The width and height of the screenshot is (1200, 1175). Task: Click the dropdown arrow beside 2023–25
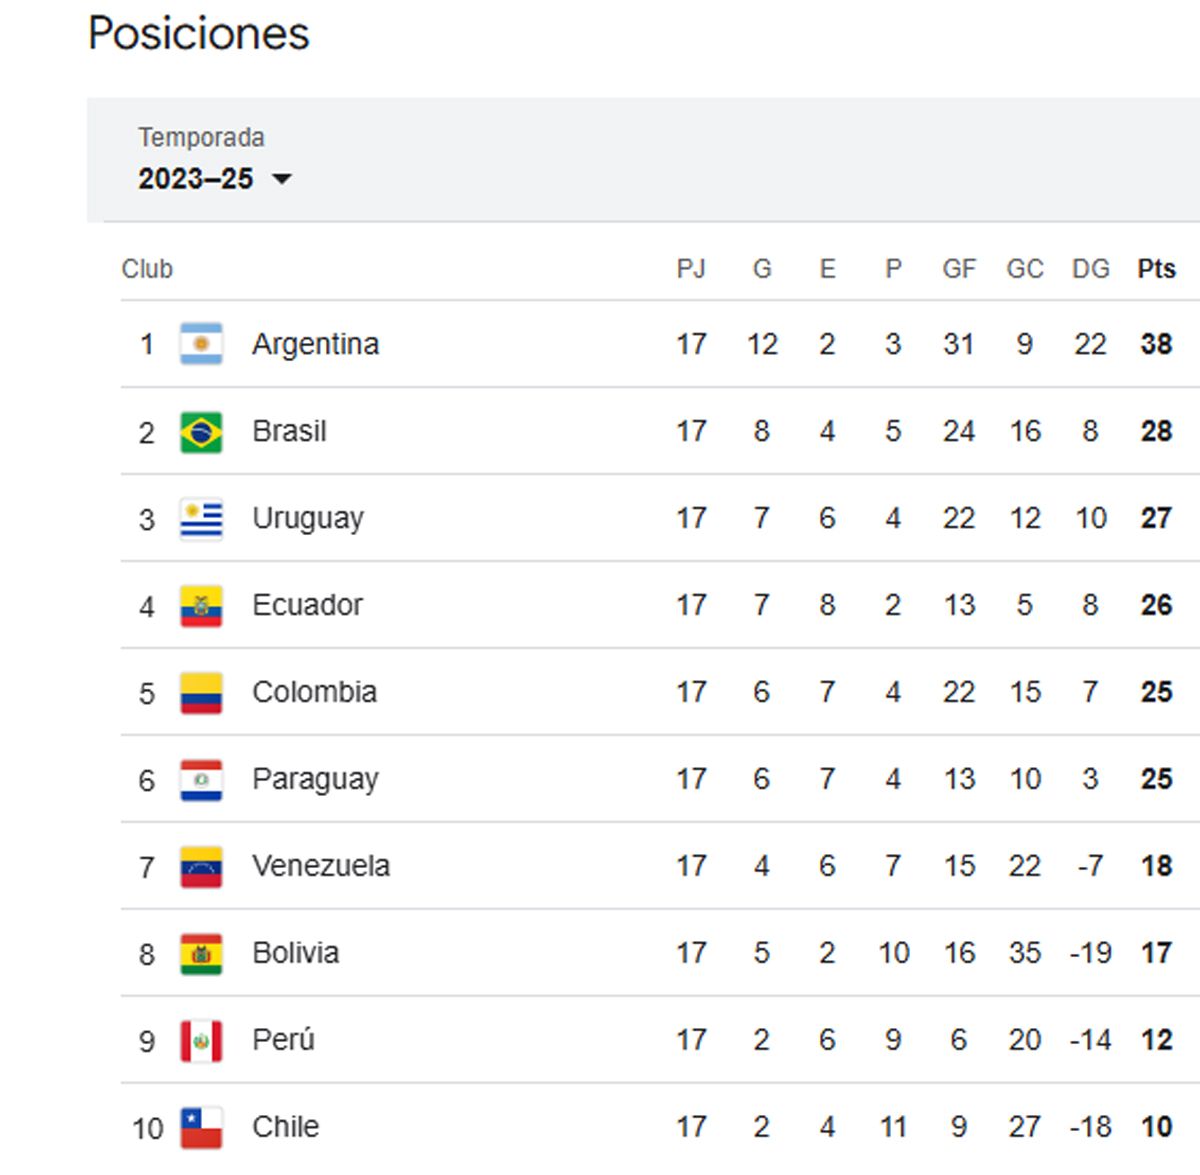click(x=282, y=180)
